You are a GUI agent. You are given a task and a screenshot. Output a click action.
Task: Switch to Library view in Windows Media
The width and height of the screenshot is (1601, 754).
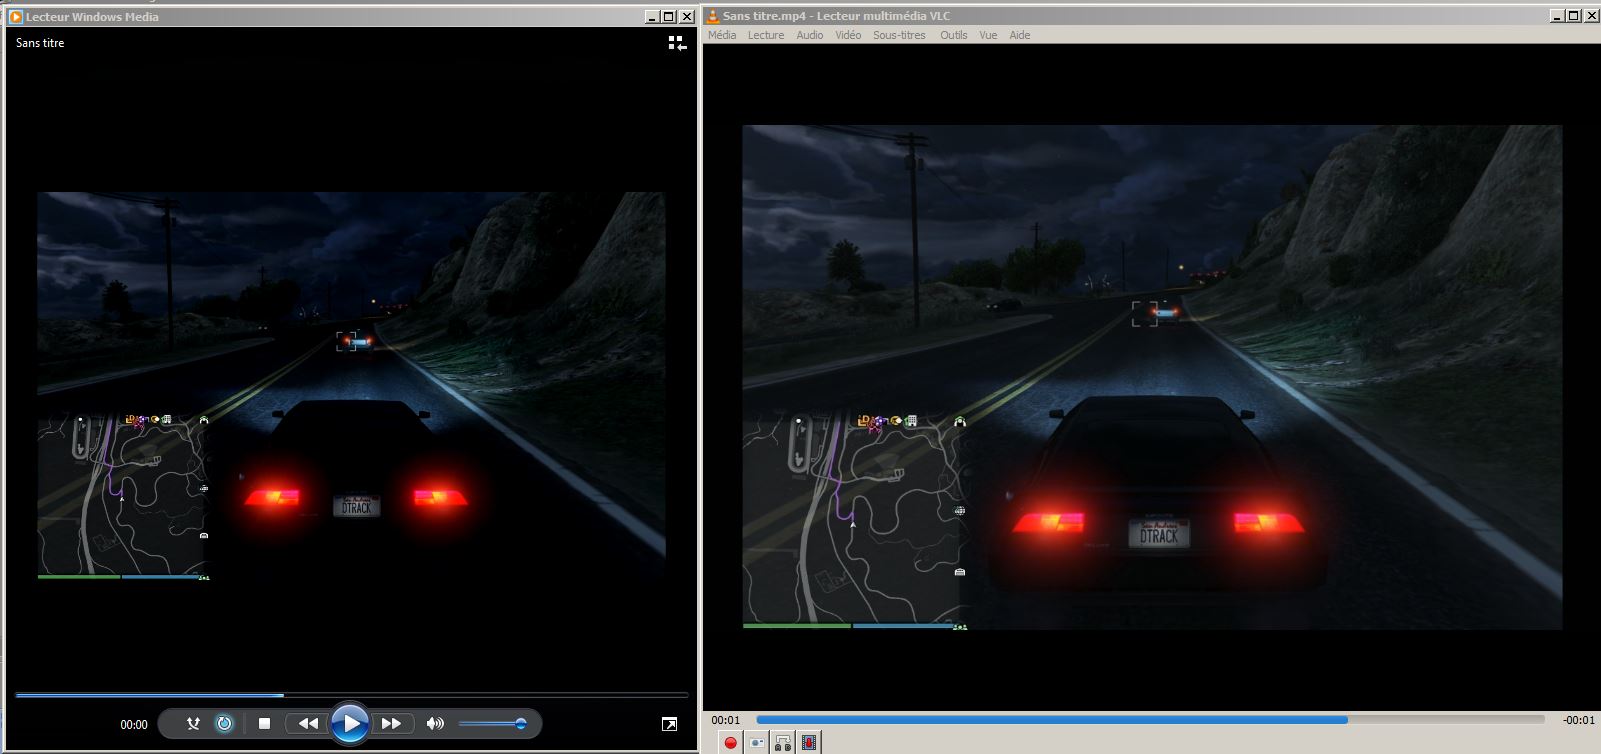tap(677, 43)
